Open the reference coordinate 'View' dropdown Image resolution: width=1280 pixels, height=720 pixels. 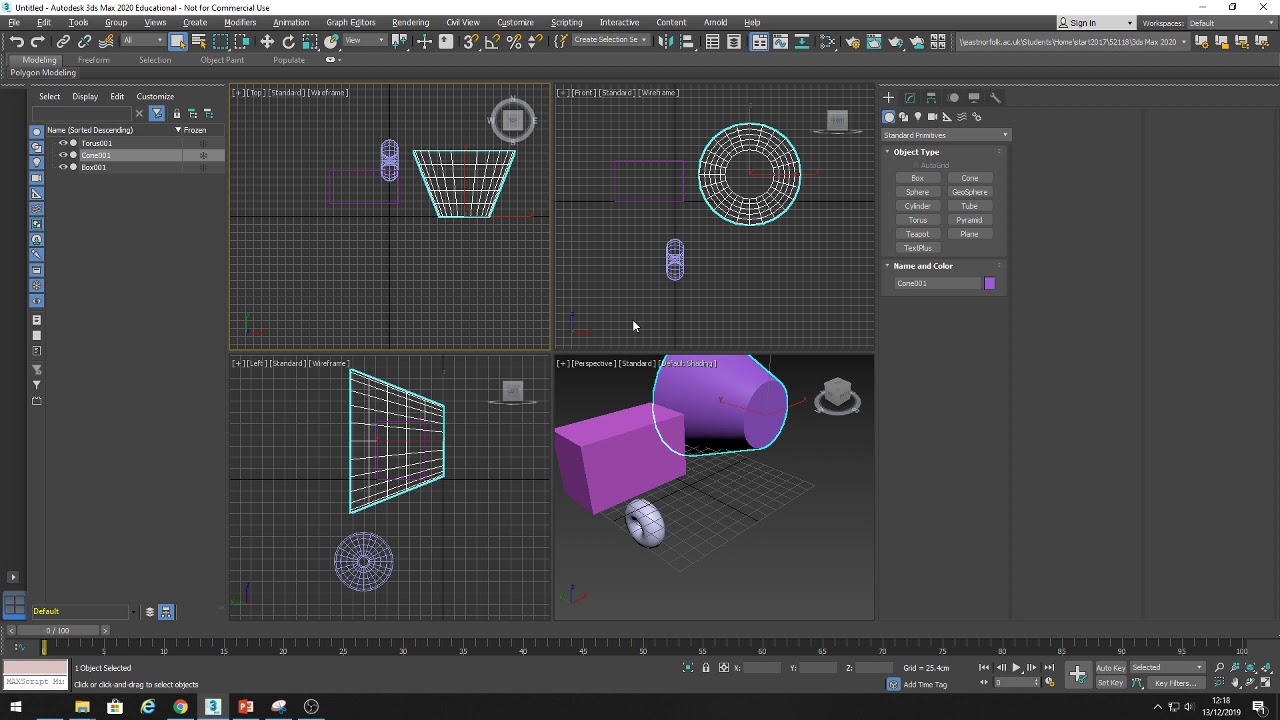(x=365, y=41)
